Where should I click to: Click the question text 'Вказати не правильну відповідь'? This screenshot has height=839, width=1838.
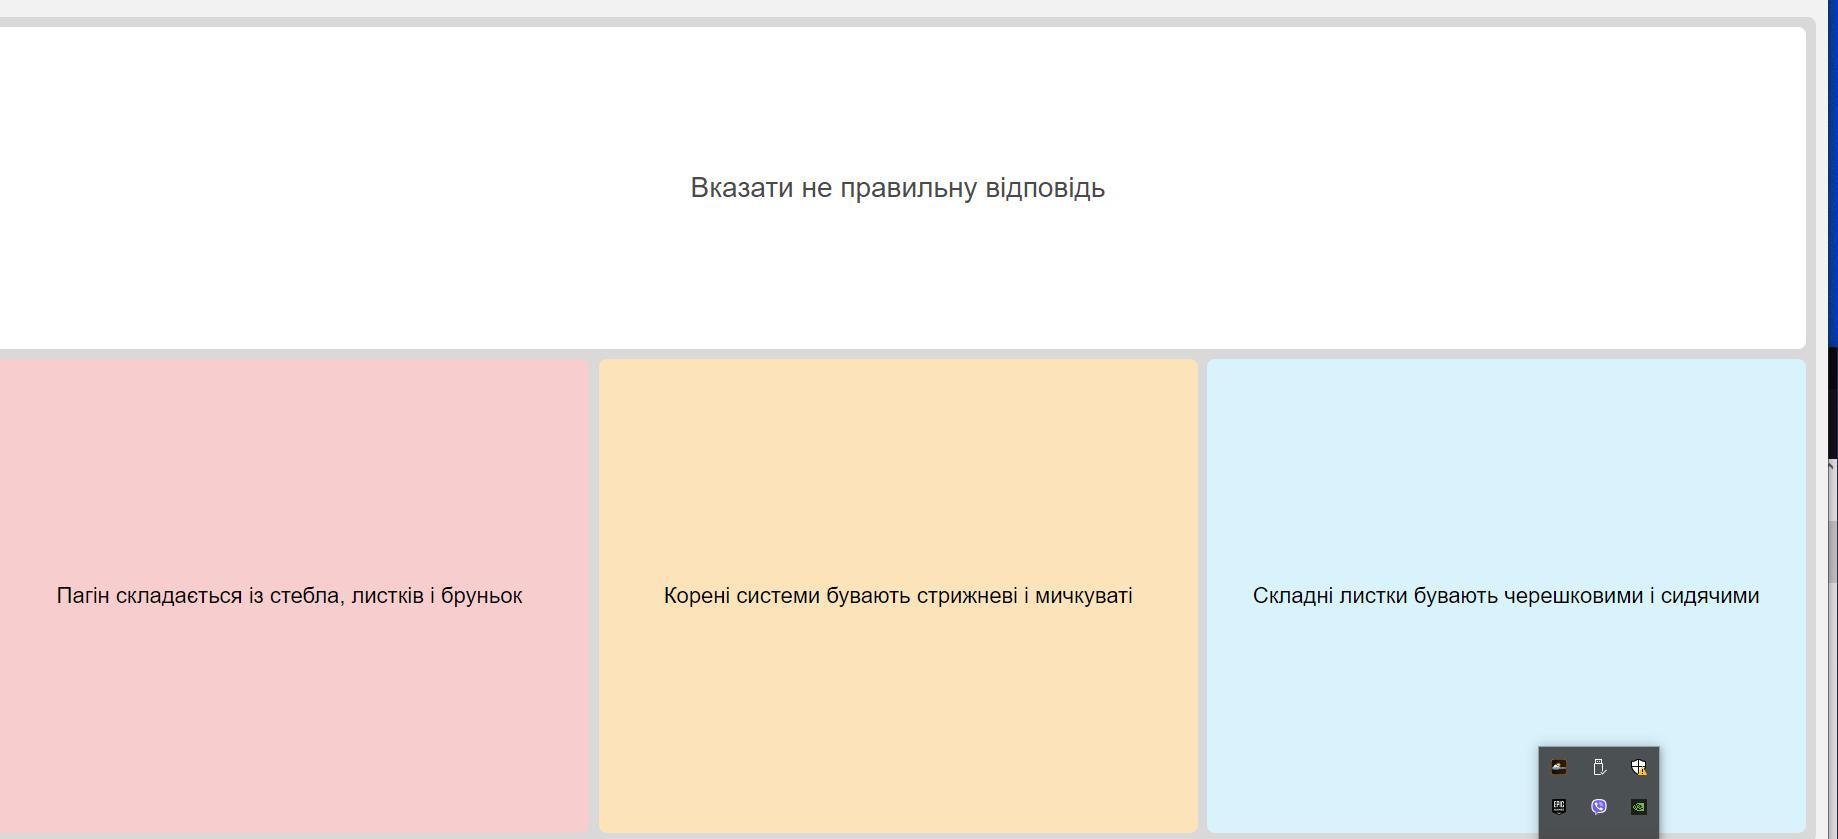897,188
